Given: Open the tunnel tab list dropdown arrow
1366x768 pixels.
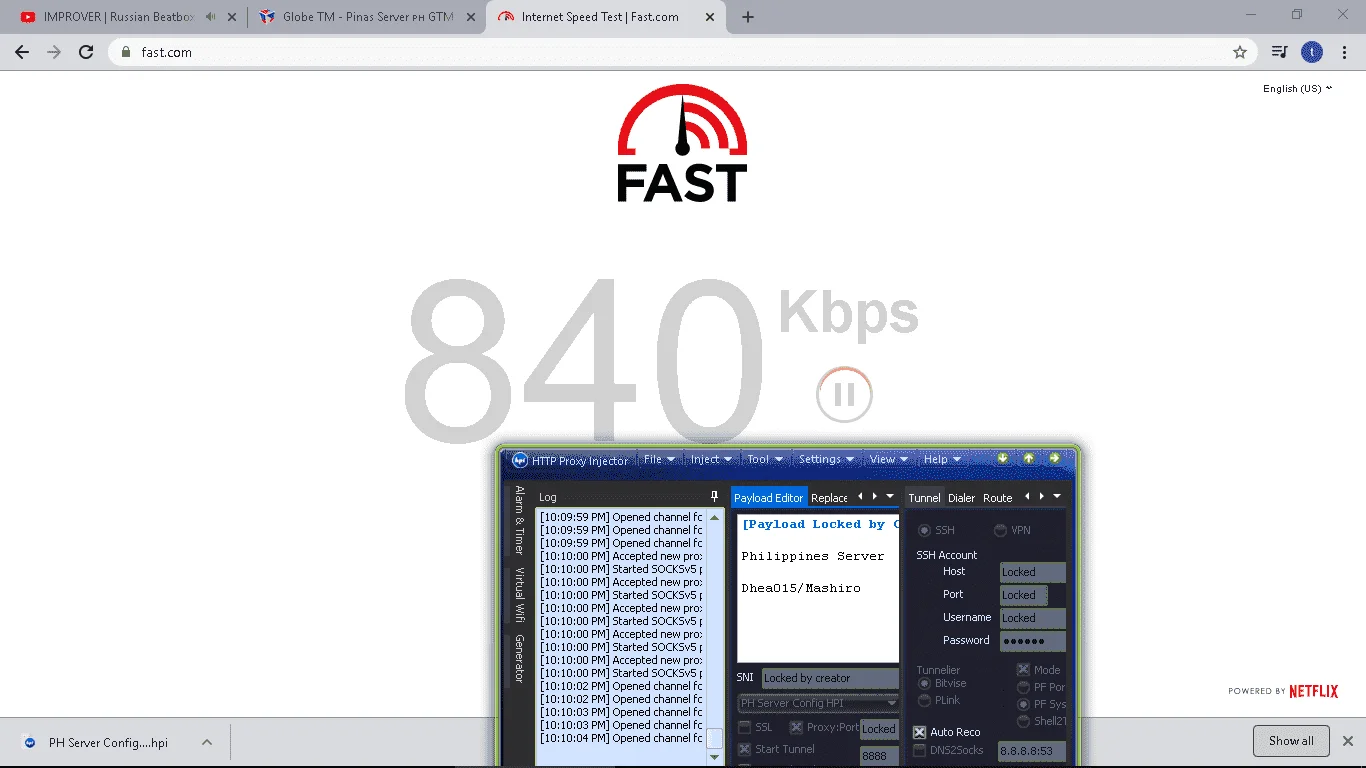Looking at the screenshot, I should pos(1057,496).
